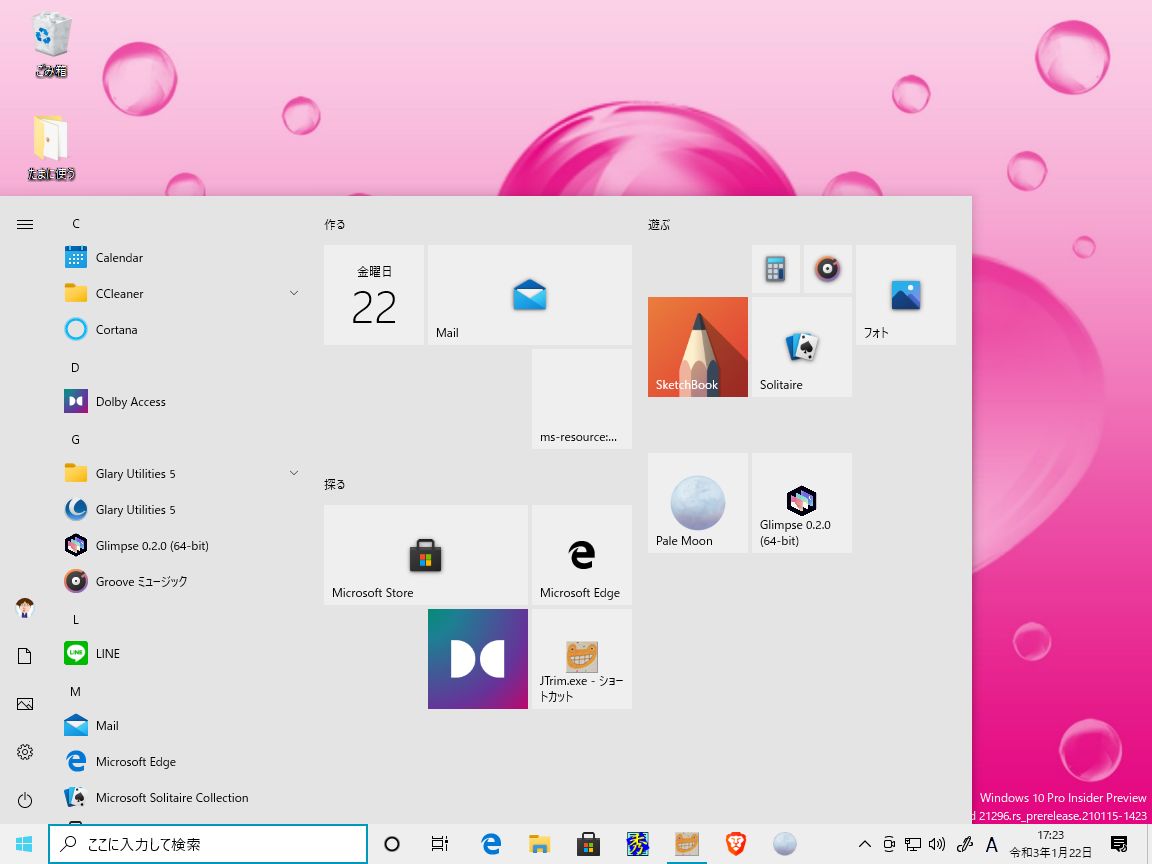Open Brave browser from the taskbar

(735, 844)
